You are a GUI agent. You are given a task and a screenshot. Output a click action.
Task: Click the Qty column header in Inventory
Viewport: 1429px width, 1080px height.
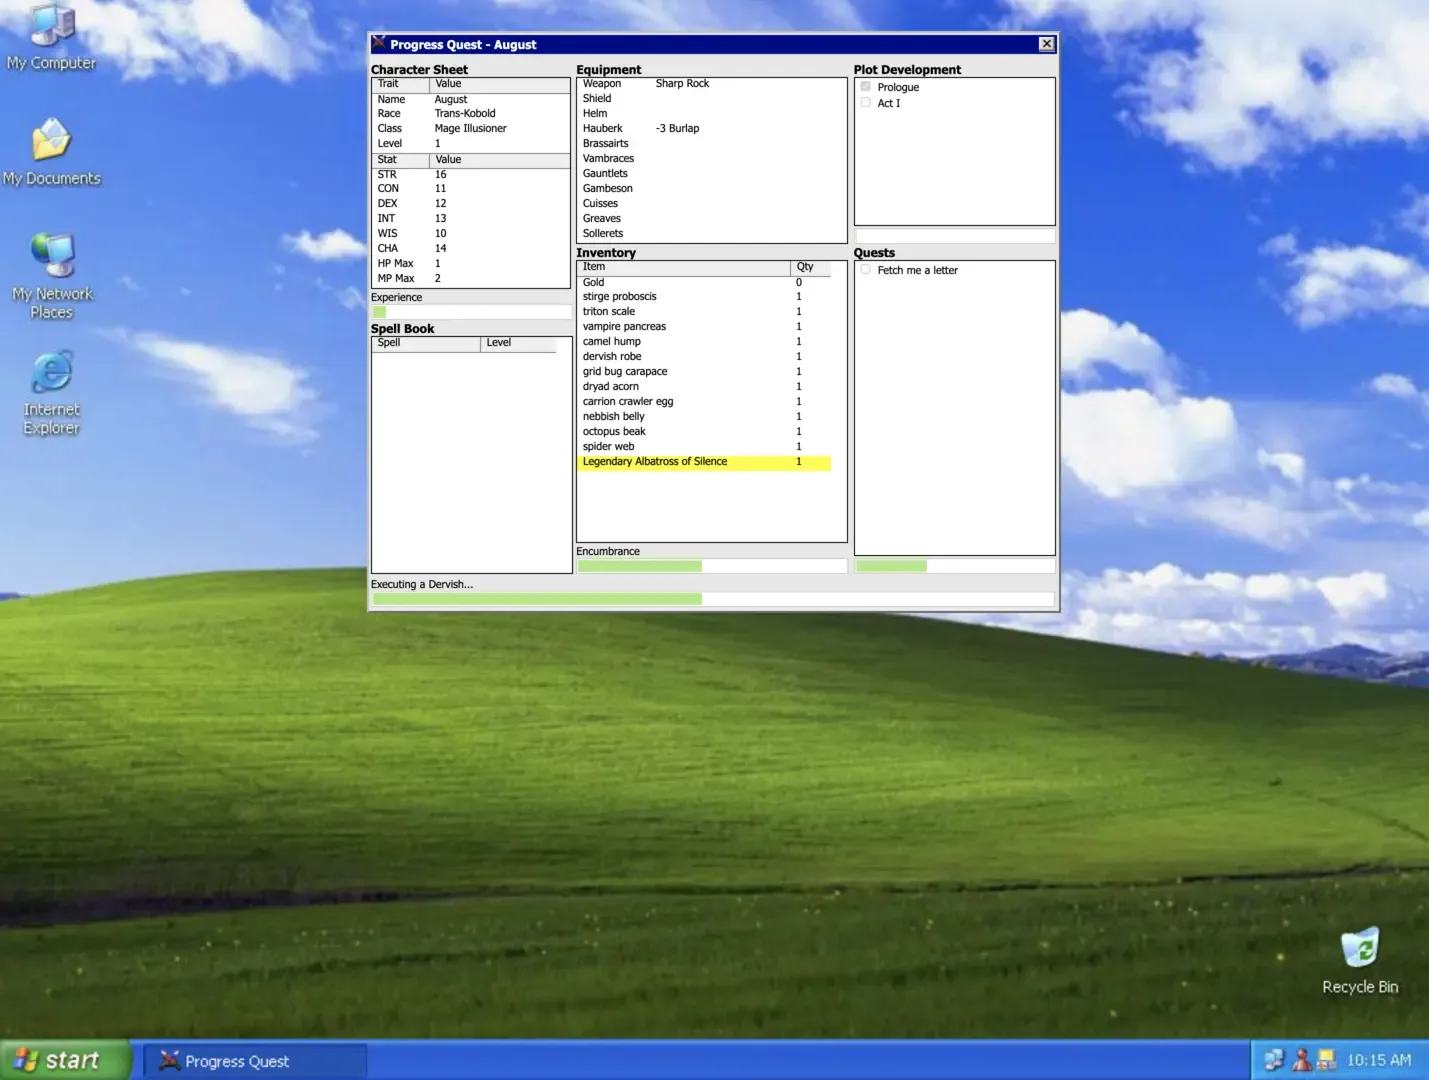[x=810, y=267]
